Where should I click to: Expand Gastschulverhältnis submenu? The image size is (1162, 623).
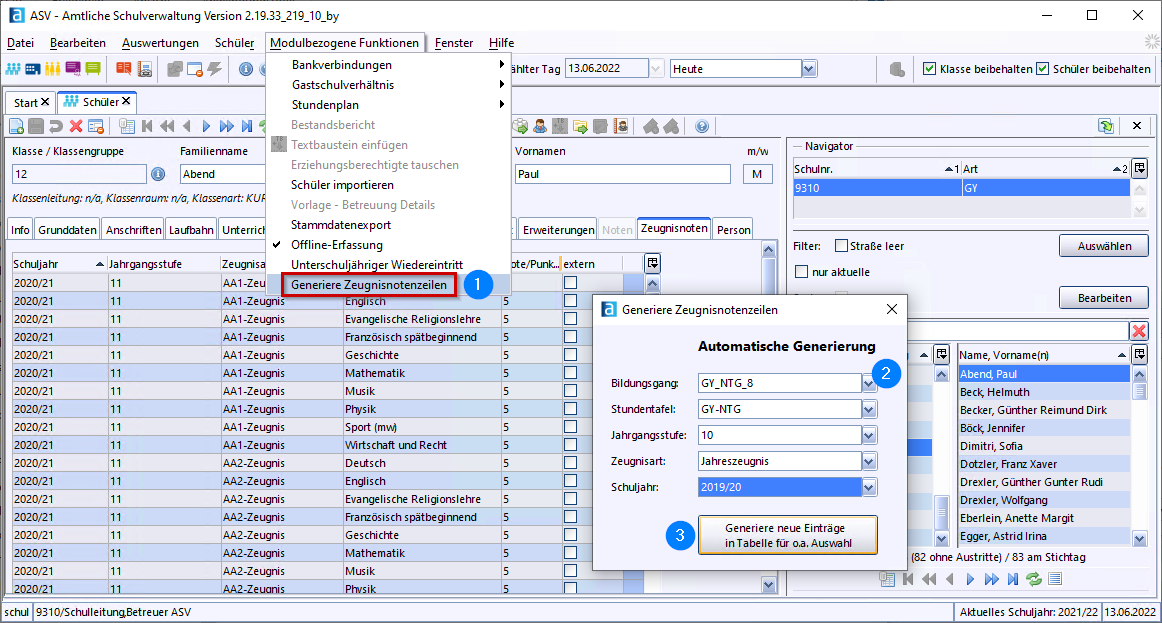tap(388, 84)
